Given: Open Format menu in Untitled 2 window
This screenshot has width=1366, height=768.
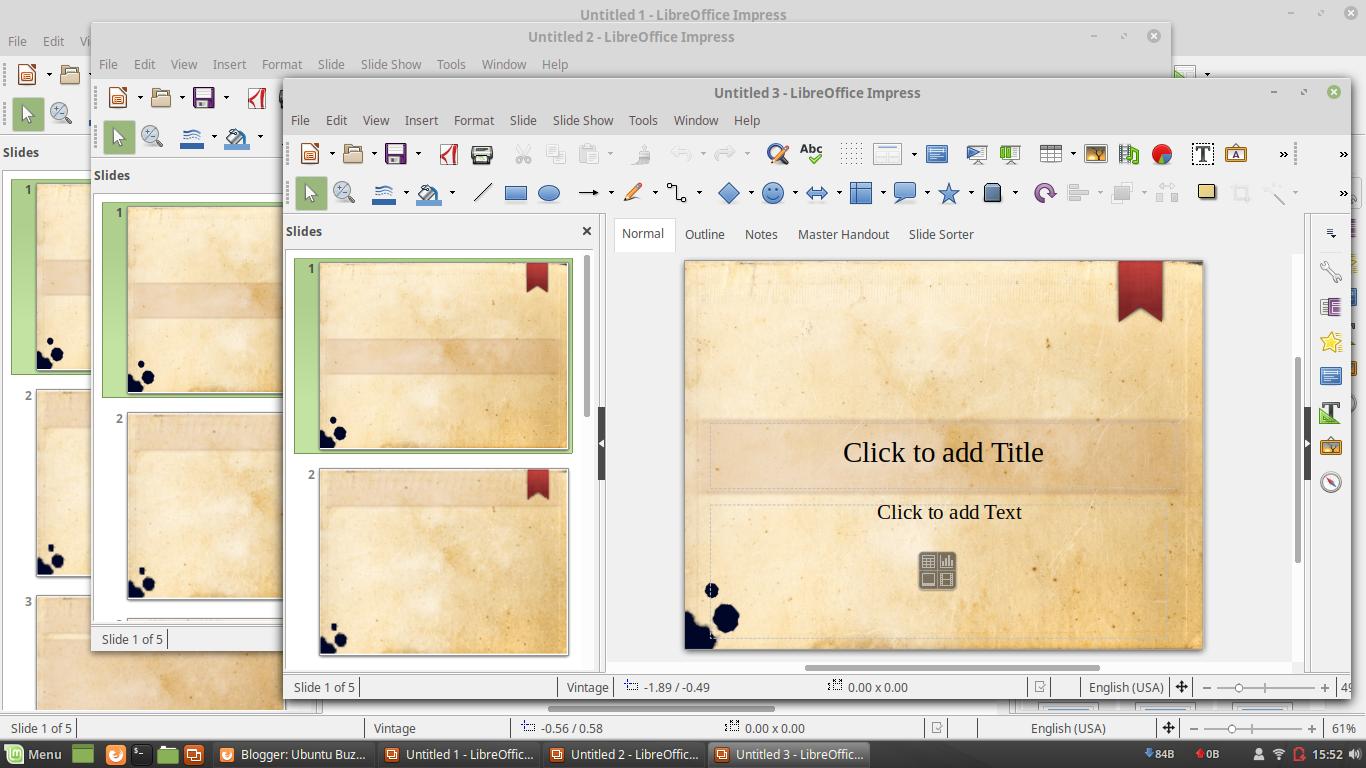Looking at the screenshot, I should point(282,64).
